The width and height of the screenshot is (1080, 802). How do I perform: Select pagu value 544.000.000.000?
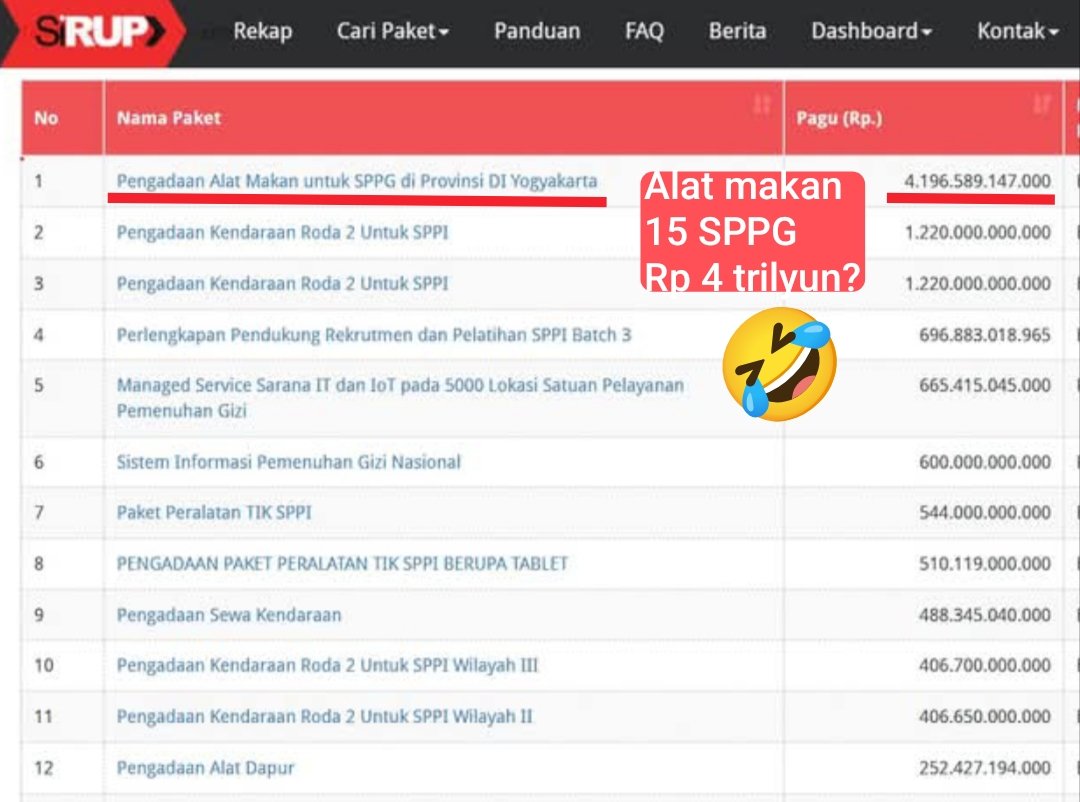click(x=985, y=513)
